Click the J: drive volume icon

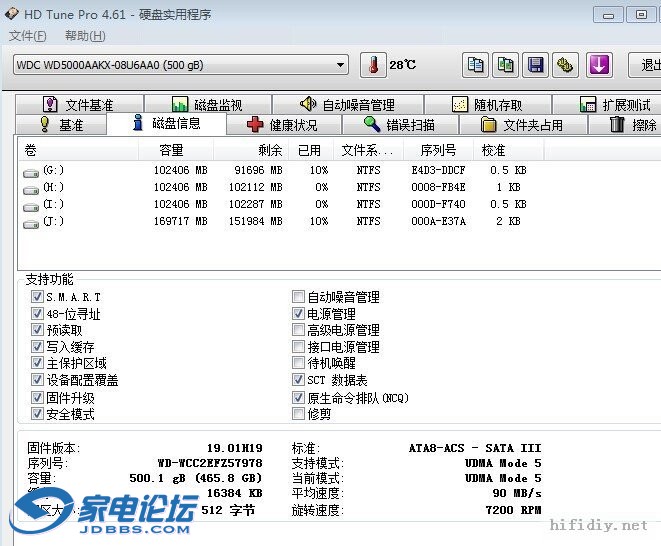31,224
